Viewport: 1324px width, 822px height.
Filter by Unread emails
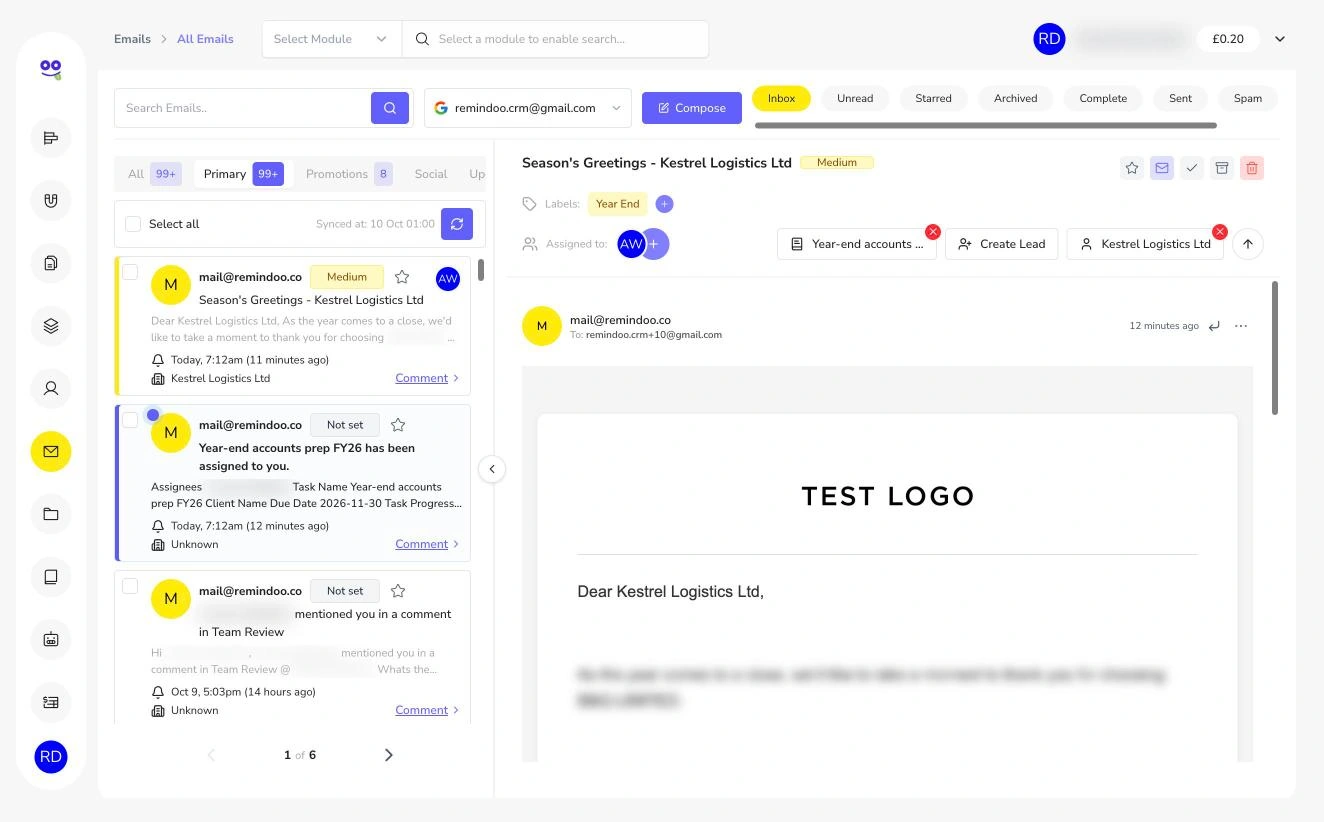point(855,98)
